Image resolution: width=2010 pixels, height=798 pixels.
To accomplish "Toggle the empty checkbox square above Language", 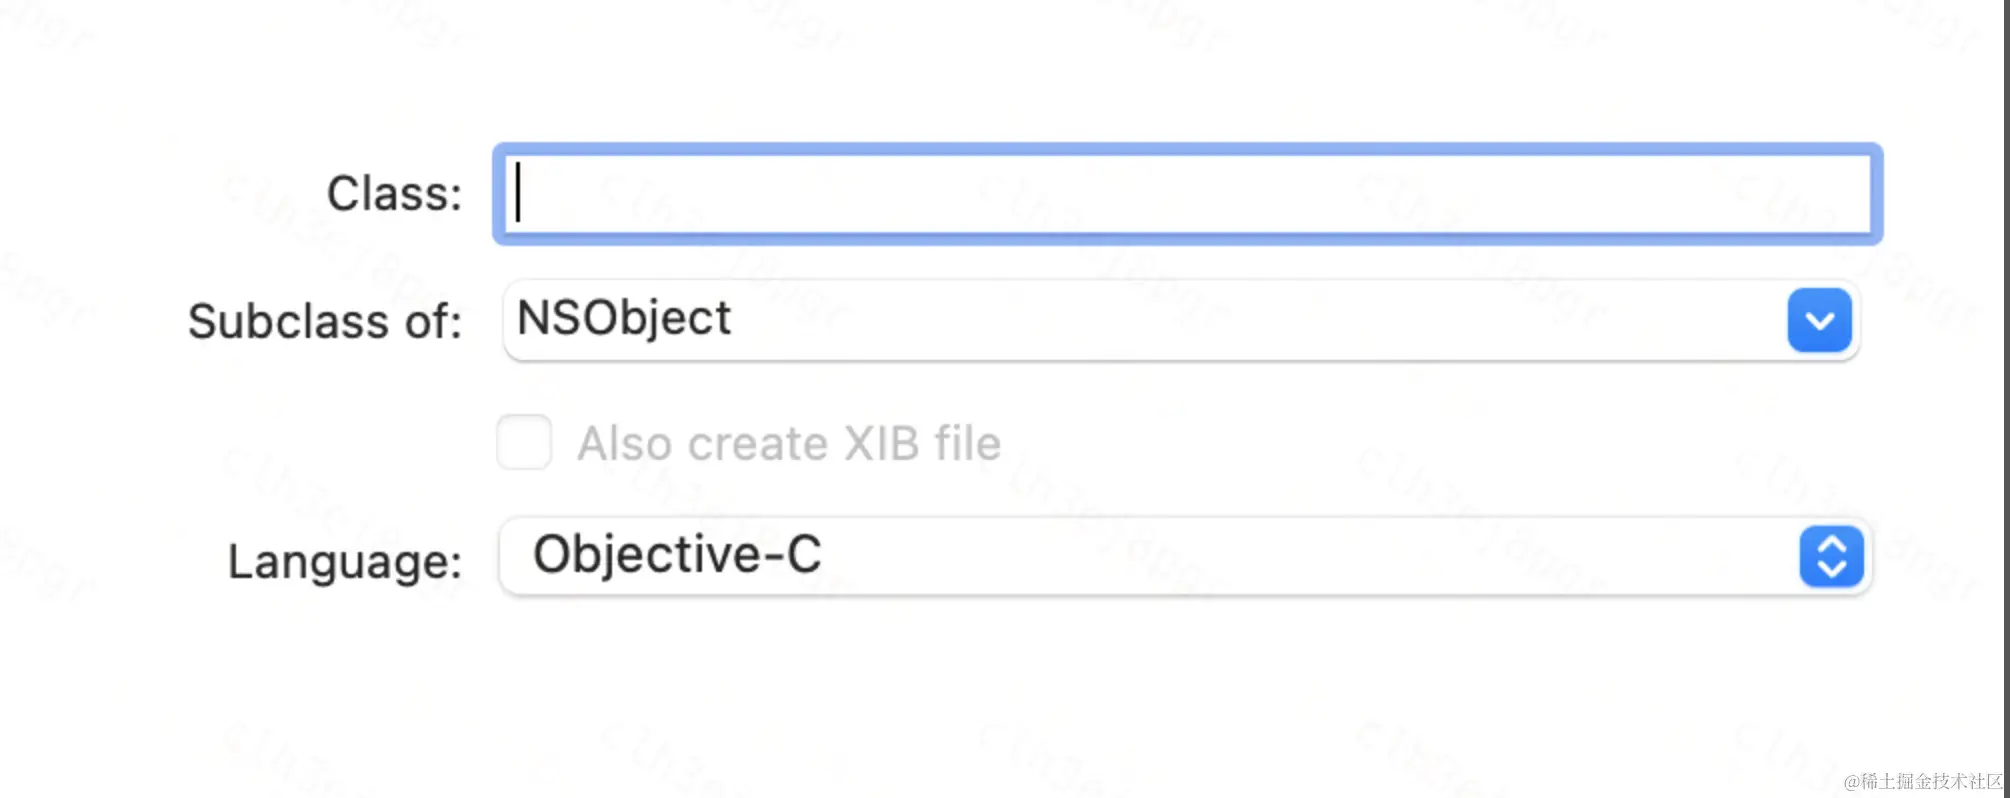I will pos(524,442).
